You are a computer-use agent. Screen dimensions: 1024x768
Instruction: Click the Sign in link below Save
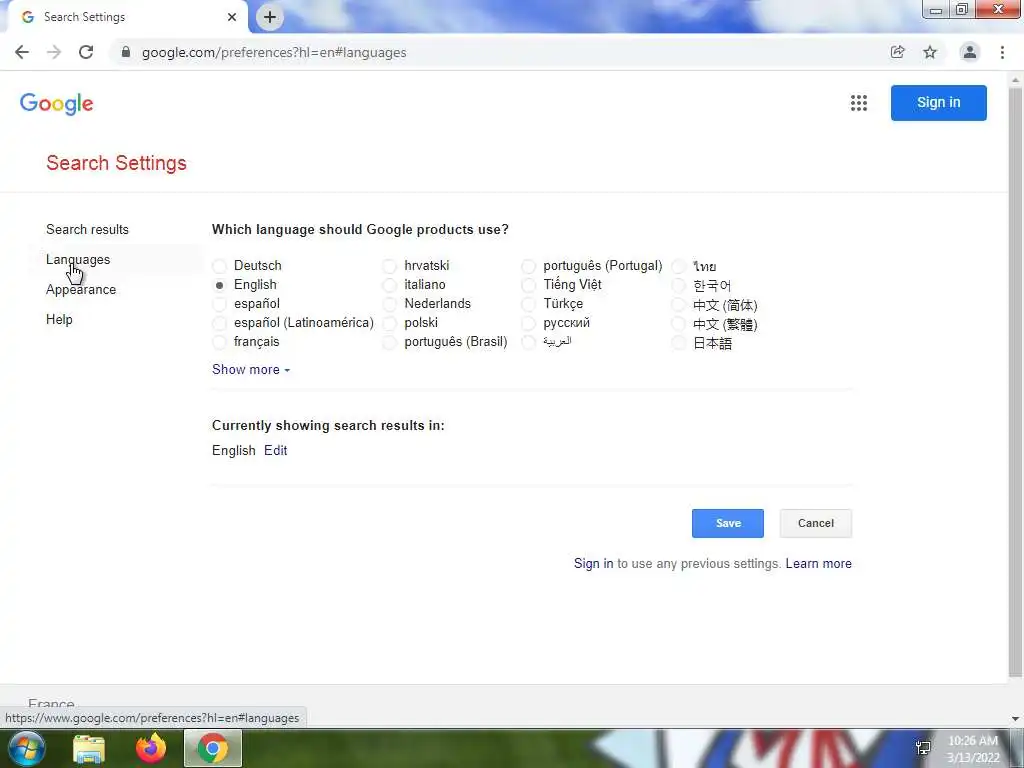click(x=594, y=564)
